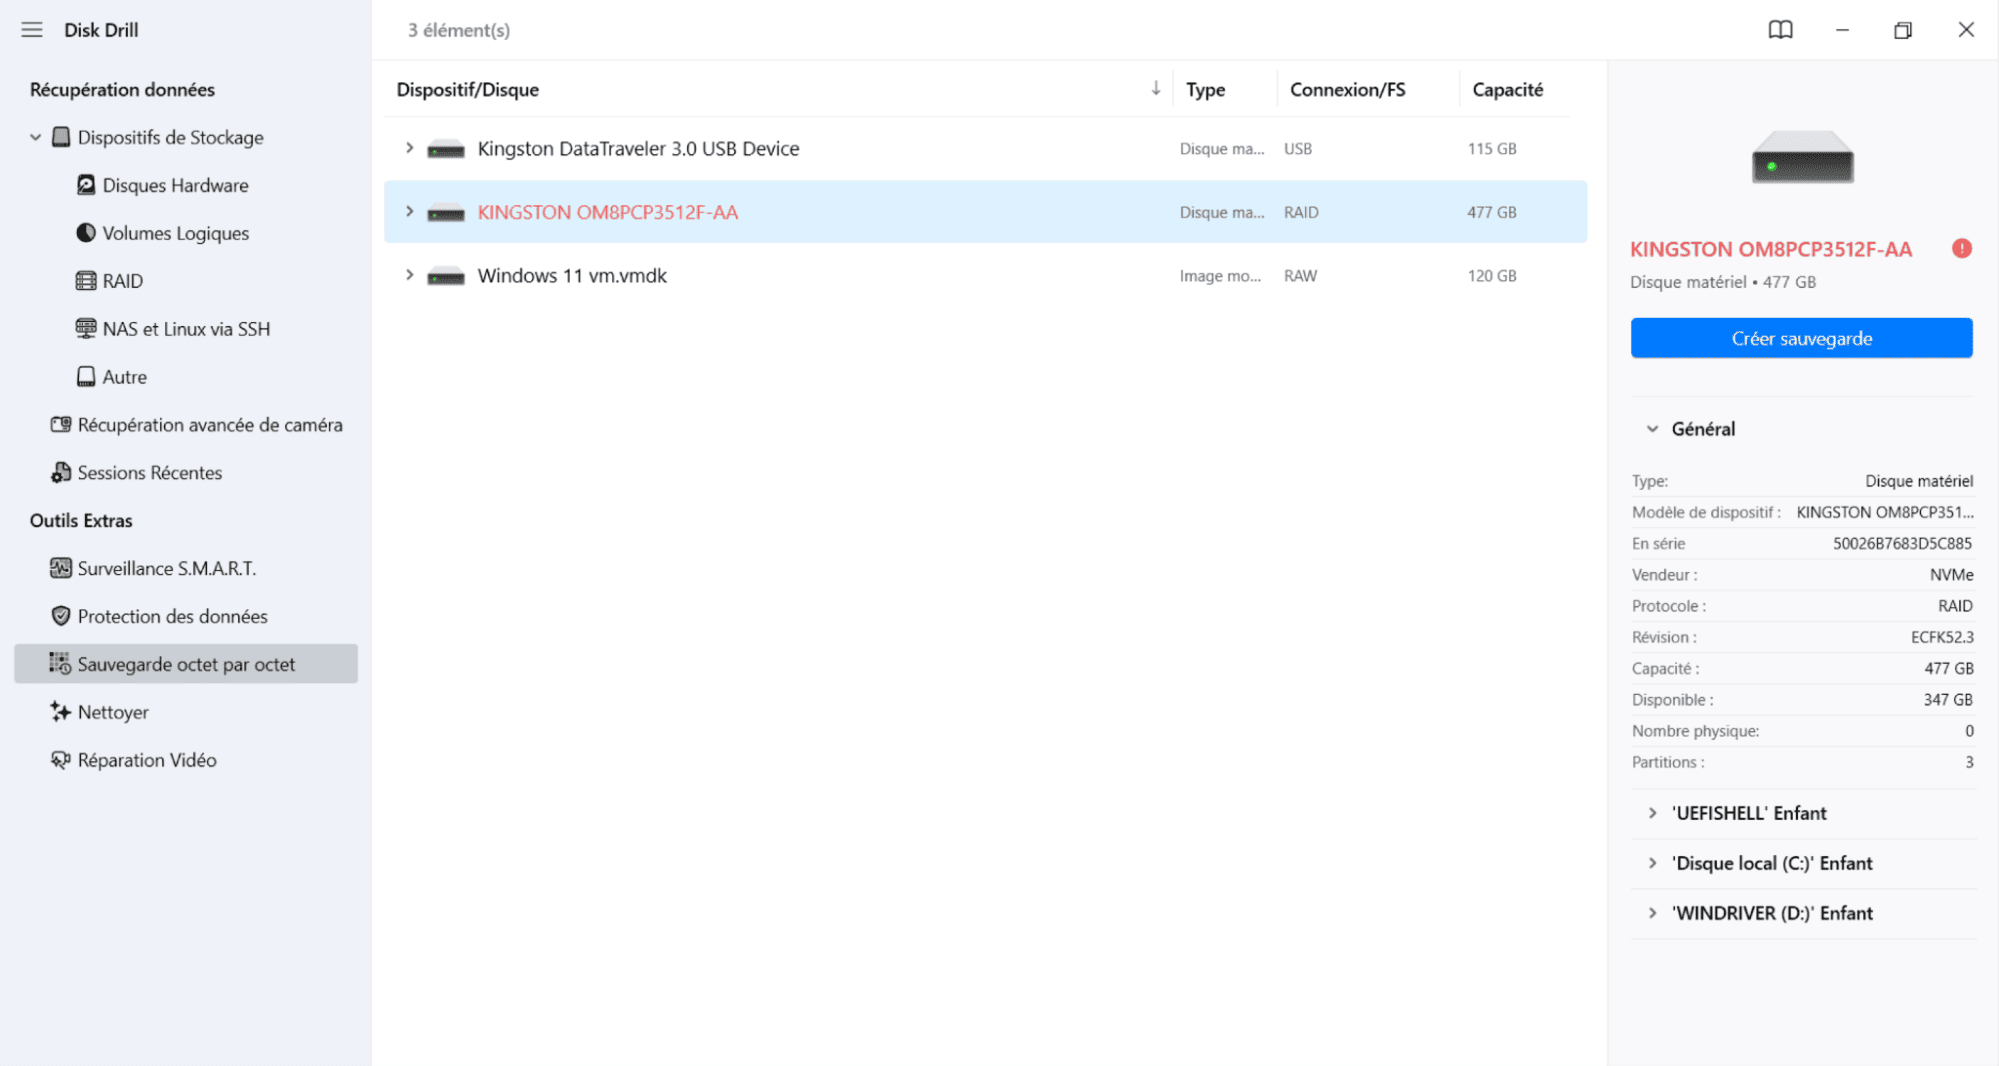Viewport: 1999px width, 1066px height.
Task: Open Volumes Logiques in the sidebar
Action: tap(175, 233)
